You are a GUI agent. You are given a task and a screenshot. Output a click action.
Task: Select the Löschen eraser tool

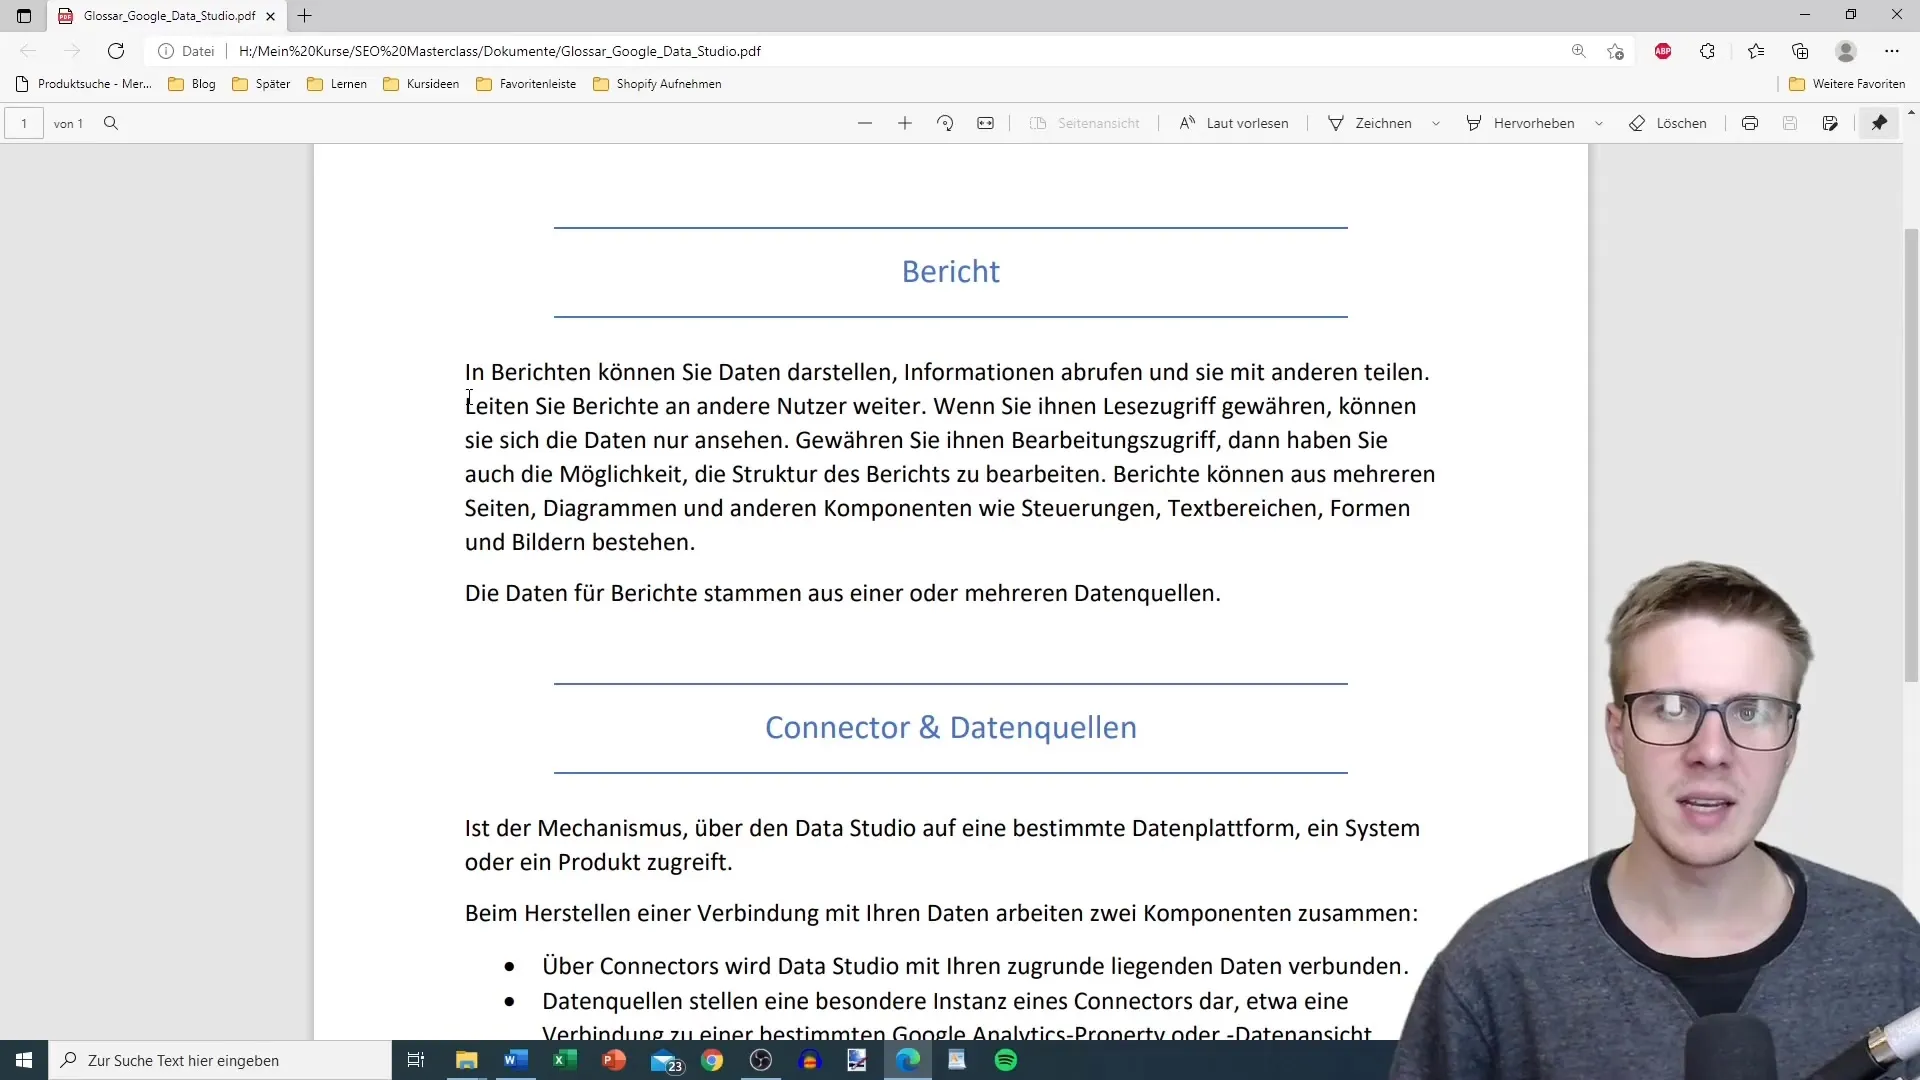1668,123
